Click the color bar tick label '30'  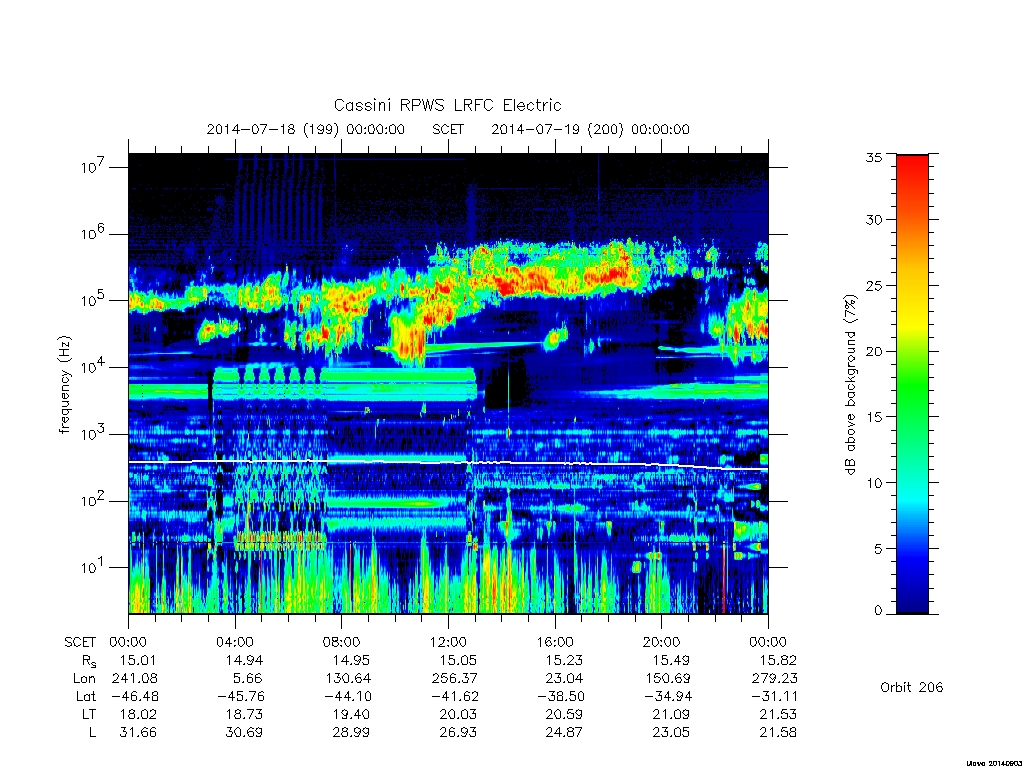pos(874,219)
